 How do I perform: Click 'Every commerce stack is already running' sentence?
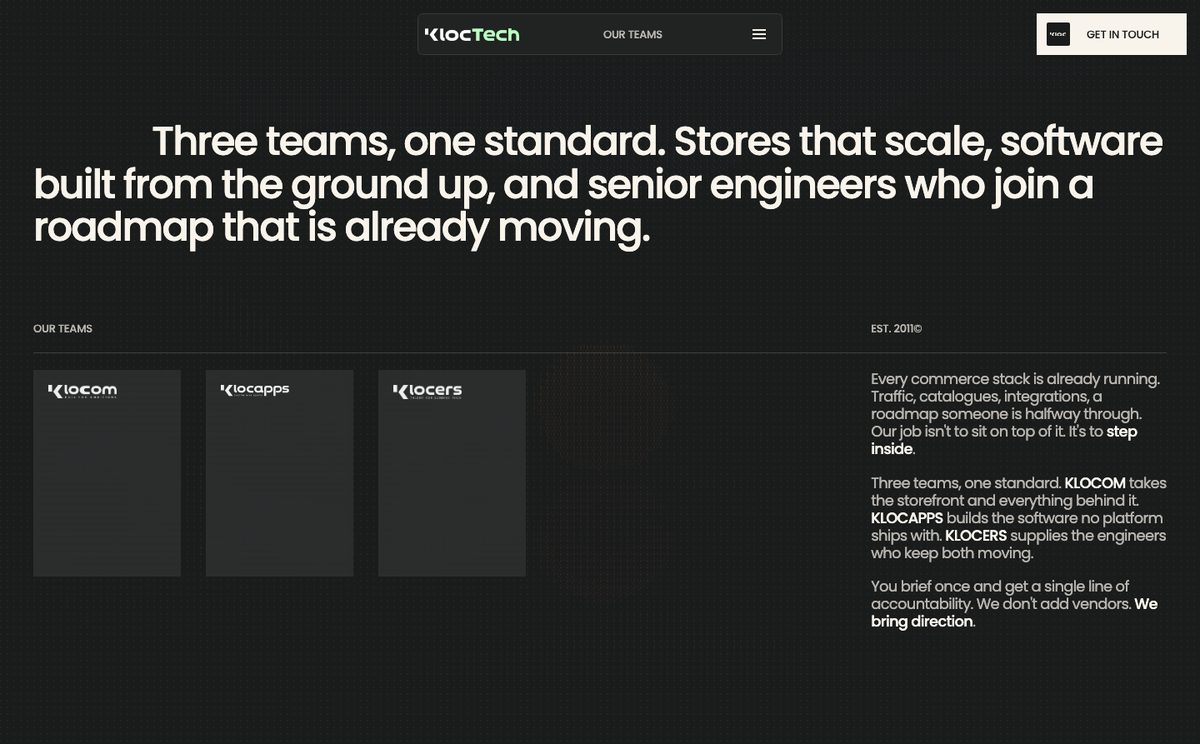(1015, 379)
